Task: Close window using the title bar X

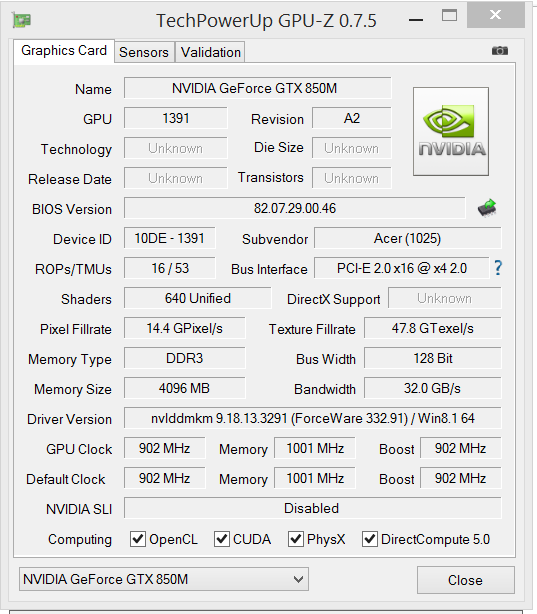Action: pyautogui.click(x=495, y=15)
